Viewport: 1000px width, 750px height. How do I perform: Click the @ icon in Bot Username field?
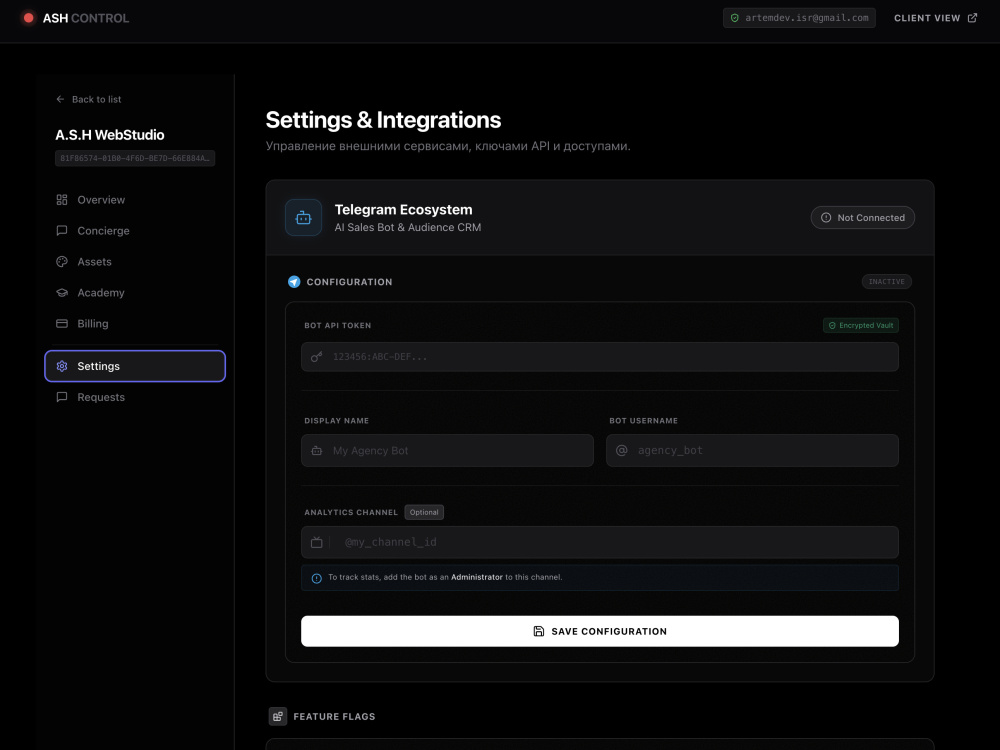coord(621,450)
